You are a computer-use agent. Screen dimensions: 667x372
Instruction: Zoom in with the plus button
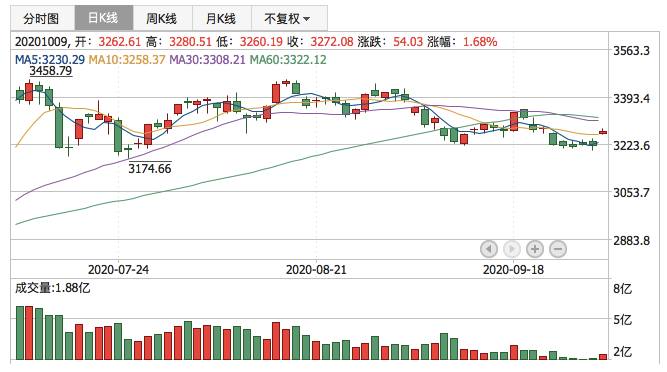click(535, 249)
